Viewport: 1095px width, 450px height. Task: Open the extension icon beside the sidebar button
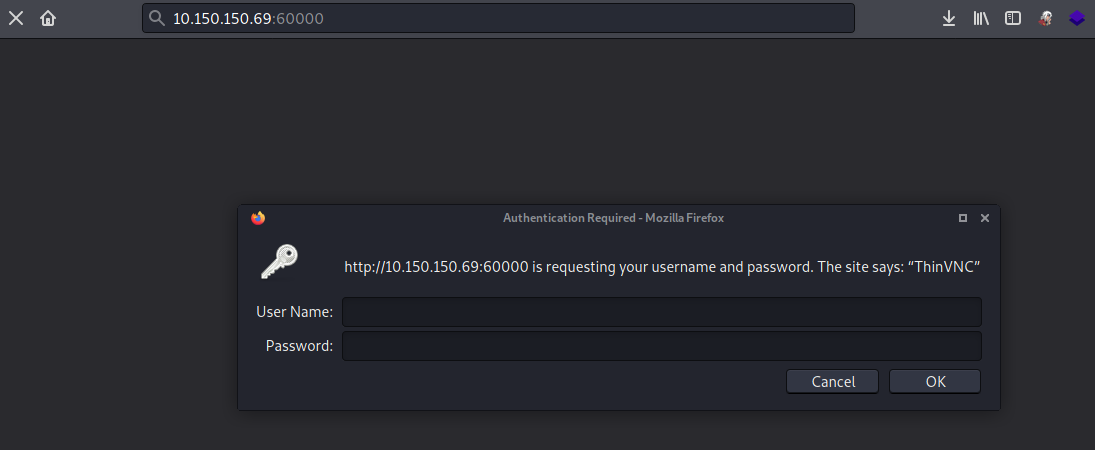(x=1045, y=18)
